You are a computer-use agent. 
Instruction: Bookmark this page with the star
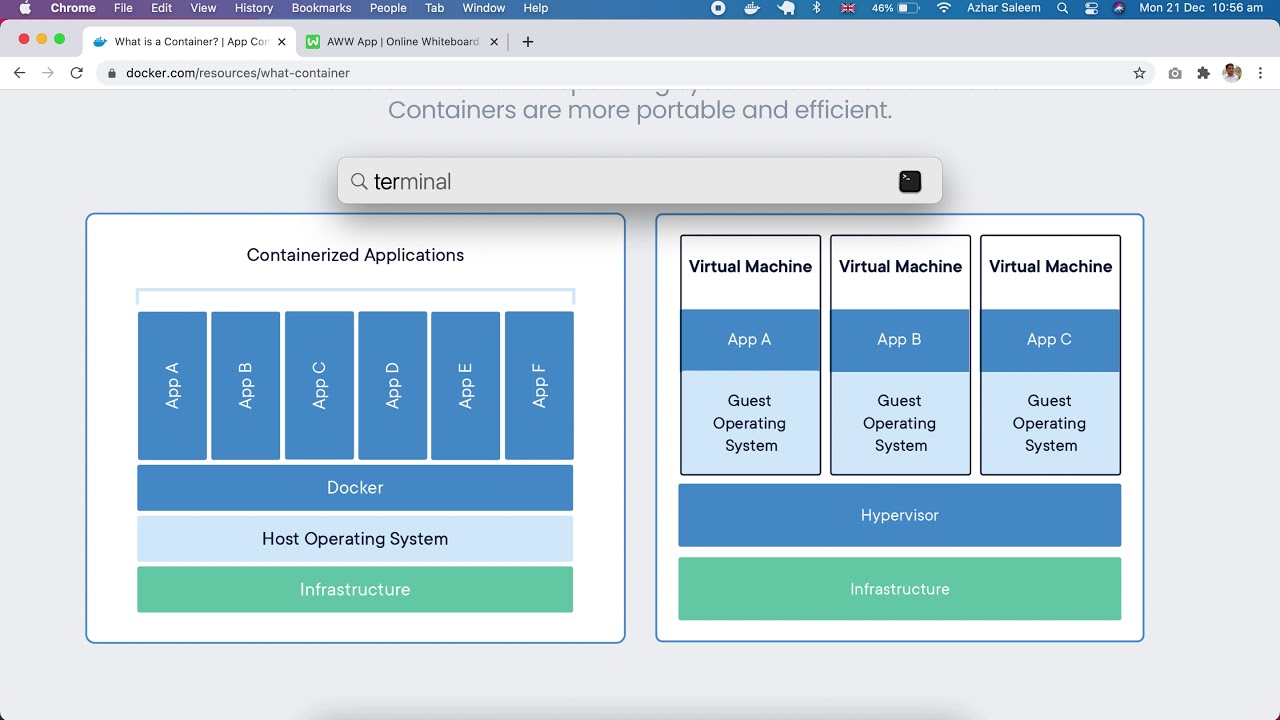[1139, 73]
